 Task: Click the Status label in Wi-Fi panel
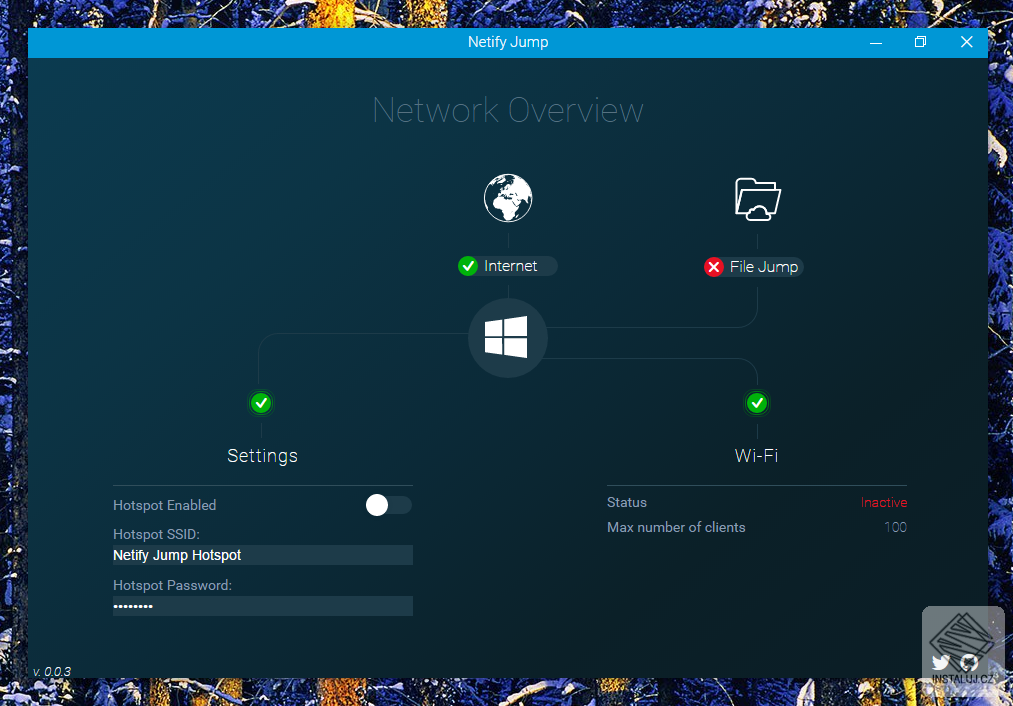(x=627, y=503)
